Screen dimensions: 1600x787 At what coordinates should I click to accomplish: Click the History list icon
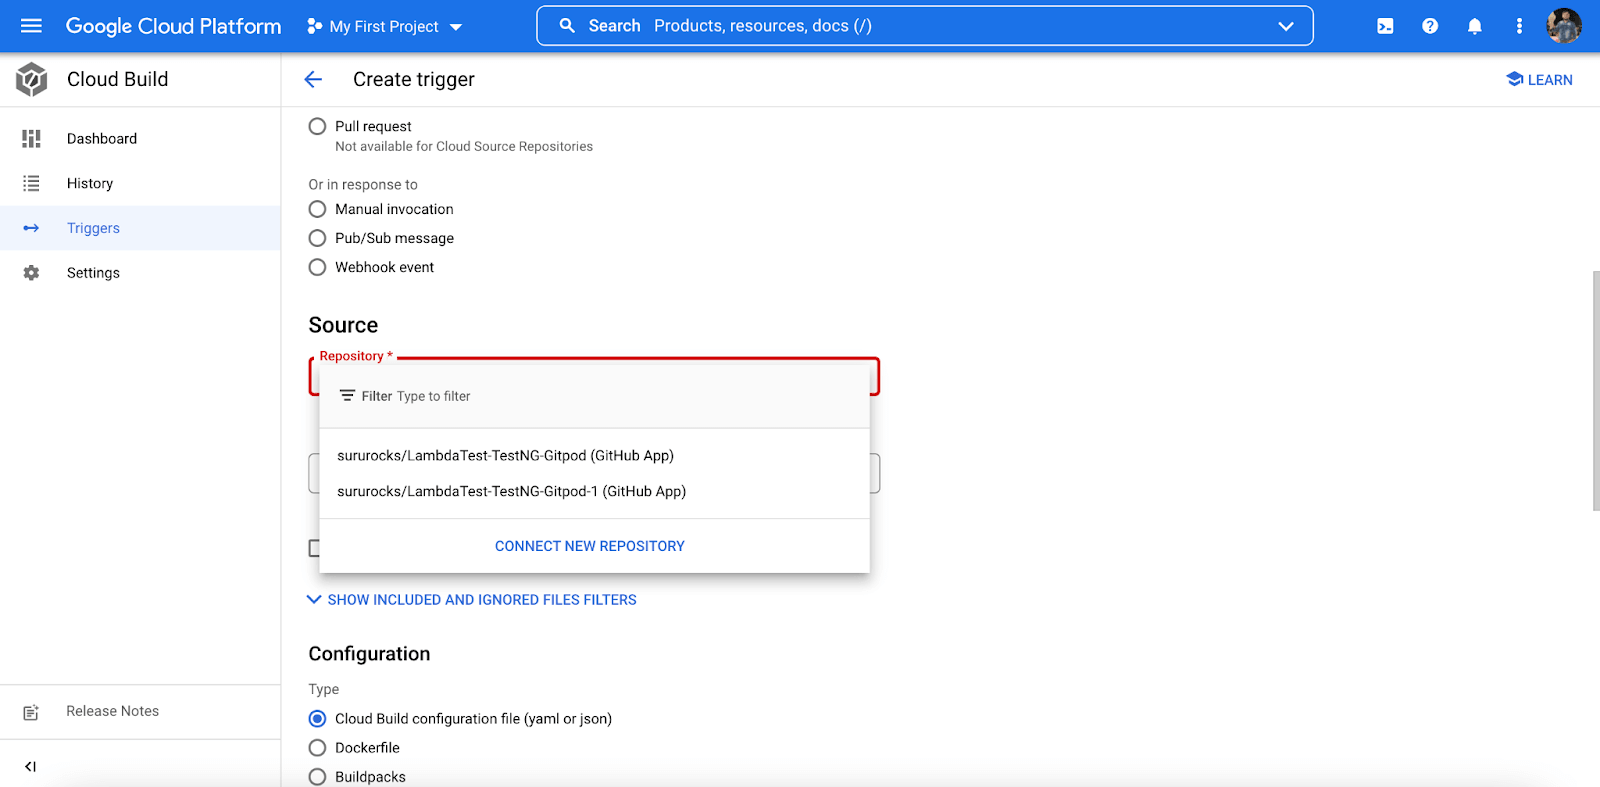pos(31,183)
